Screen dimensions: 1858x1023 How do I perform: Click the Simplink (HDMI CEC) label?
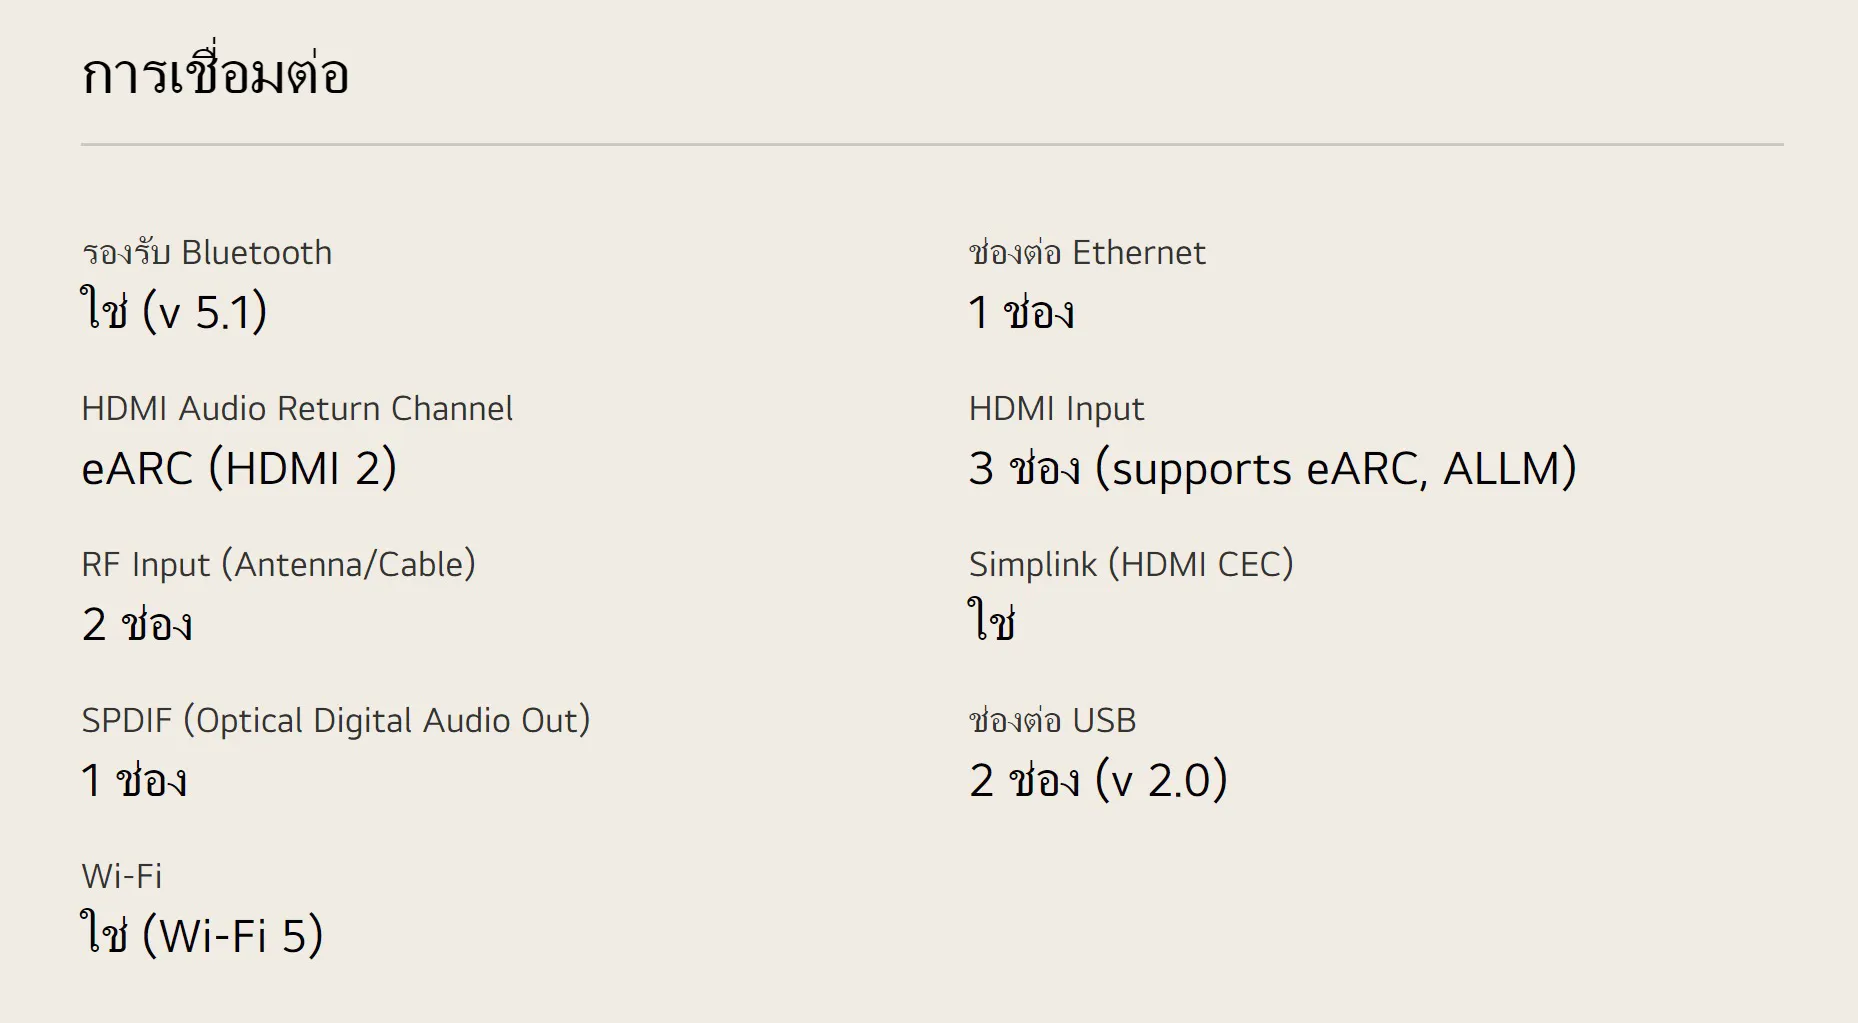pos(1131,565)
